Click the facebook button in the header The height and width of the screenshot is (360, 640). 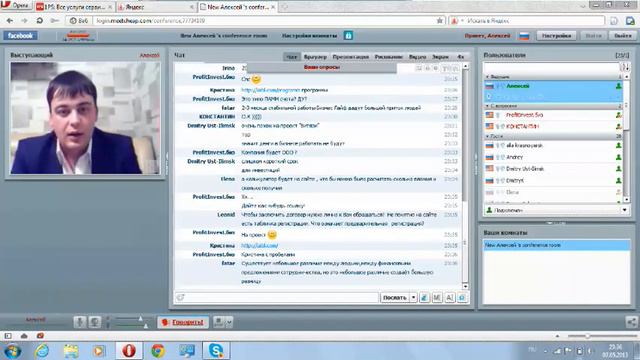click(20, 36)
